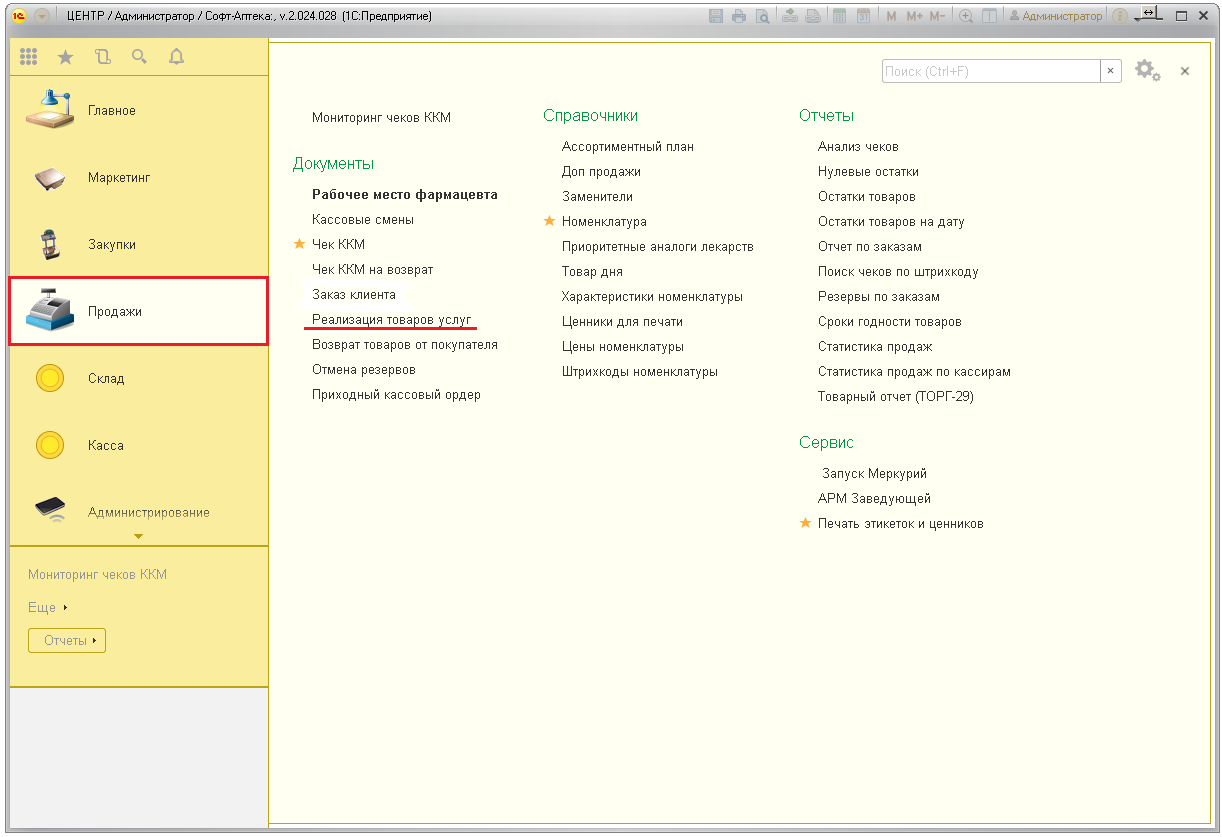Open Реализация товаров услуг document list
Screen dimensions: 1222x837
point(391,319)
